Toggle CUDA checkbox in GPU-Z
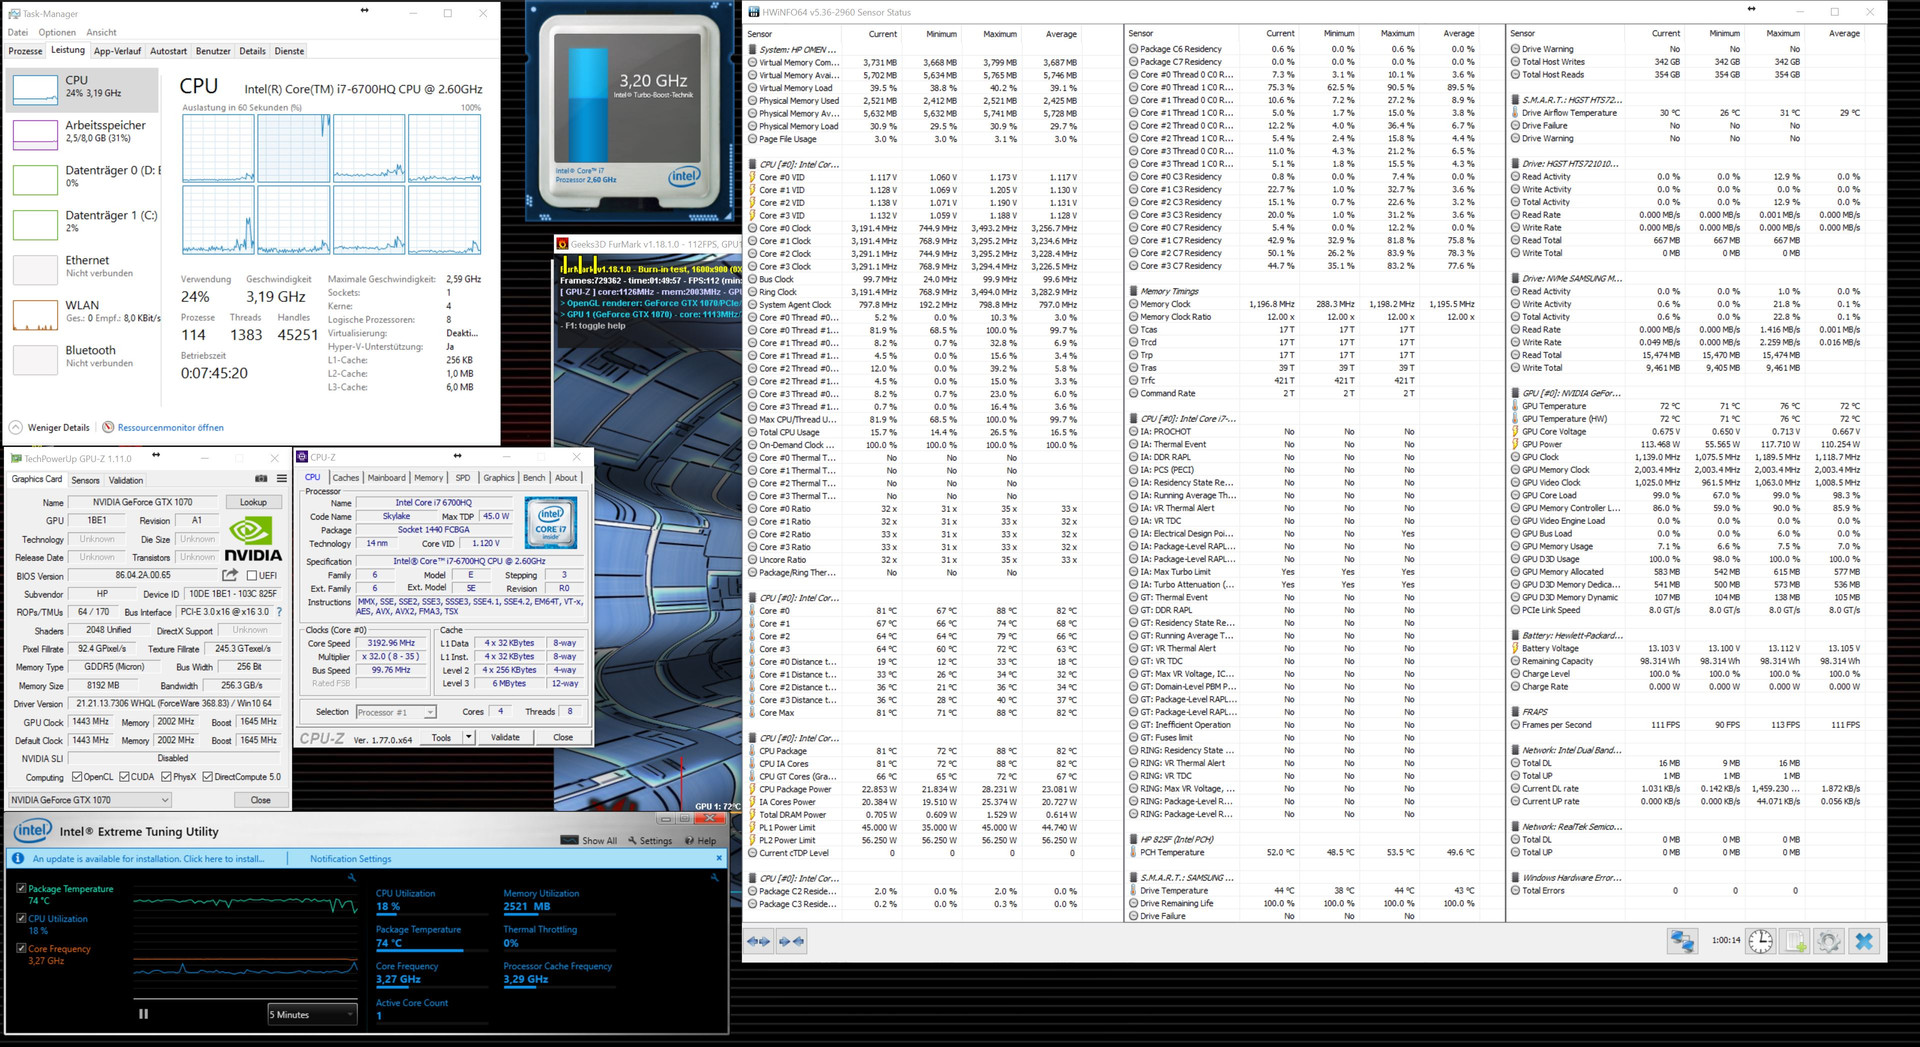 [x=124, y=777]
